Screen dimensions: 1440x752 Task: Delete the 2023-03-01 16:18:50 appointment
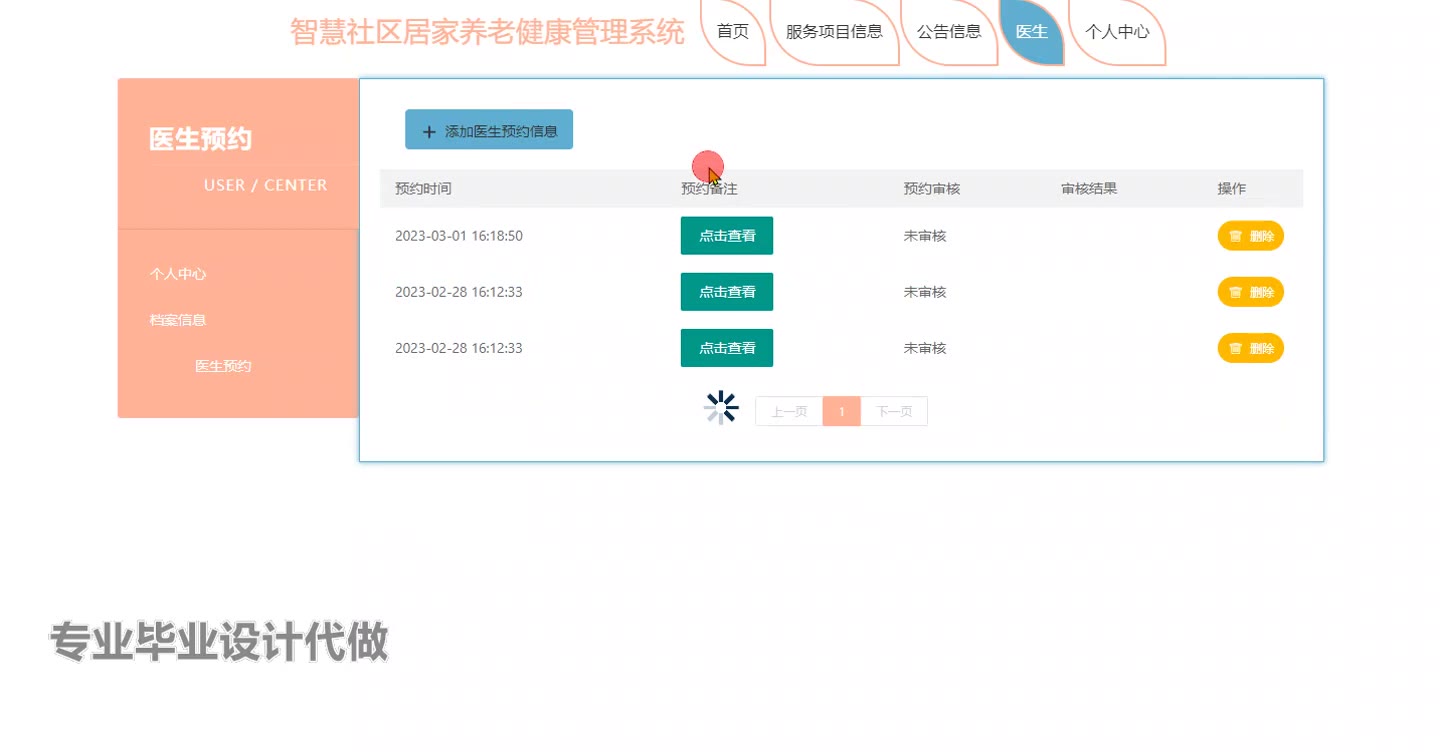1251,236
